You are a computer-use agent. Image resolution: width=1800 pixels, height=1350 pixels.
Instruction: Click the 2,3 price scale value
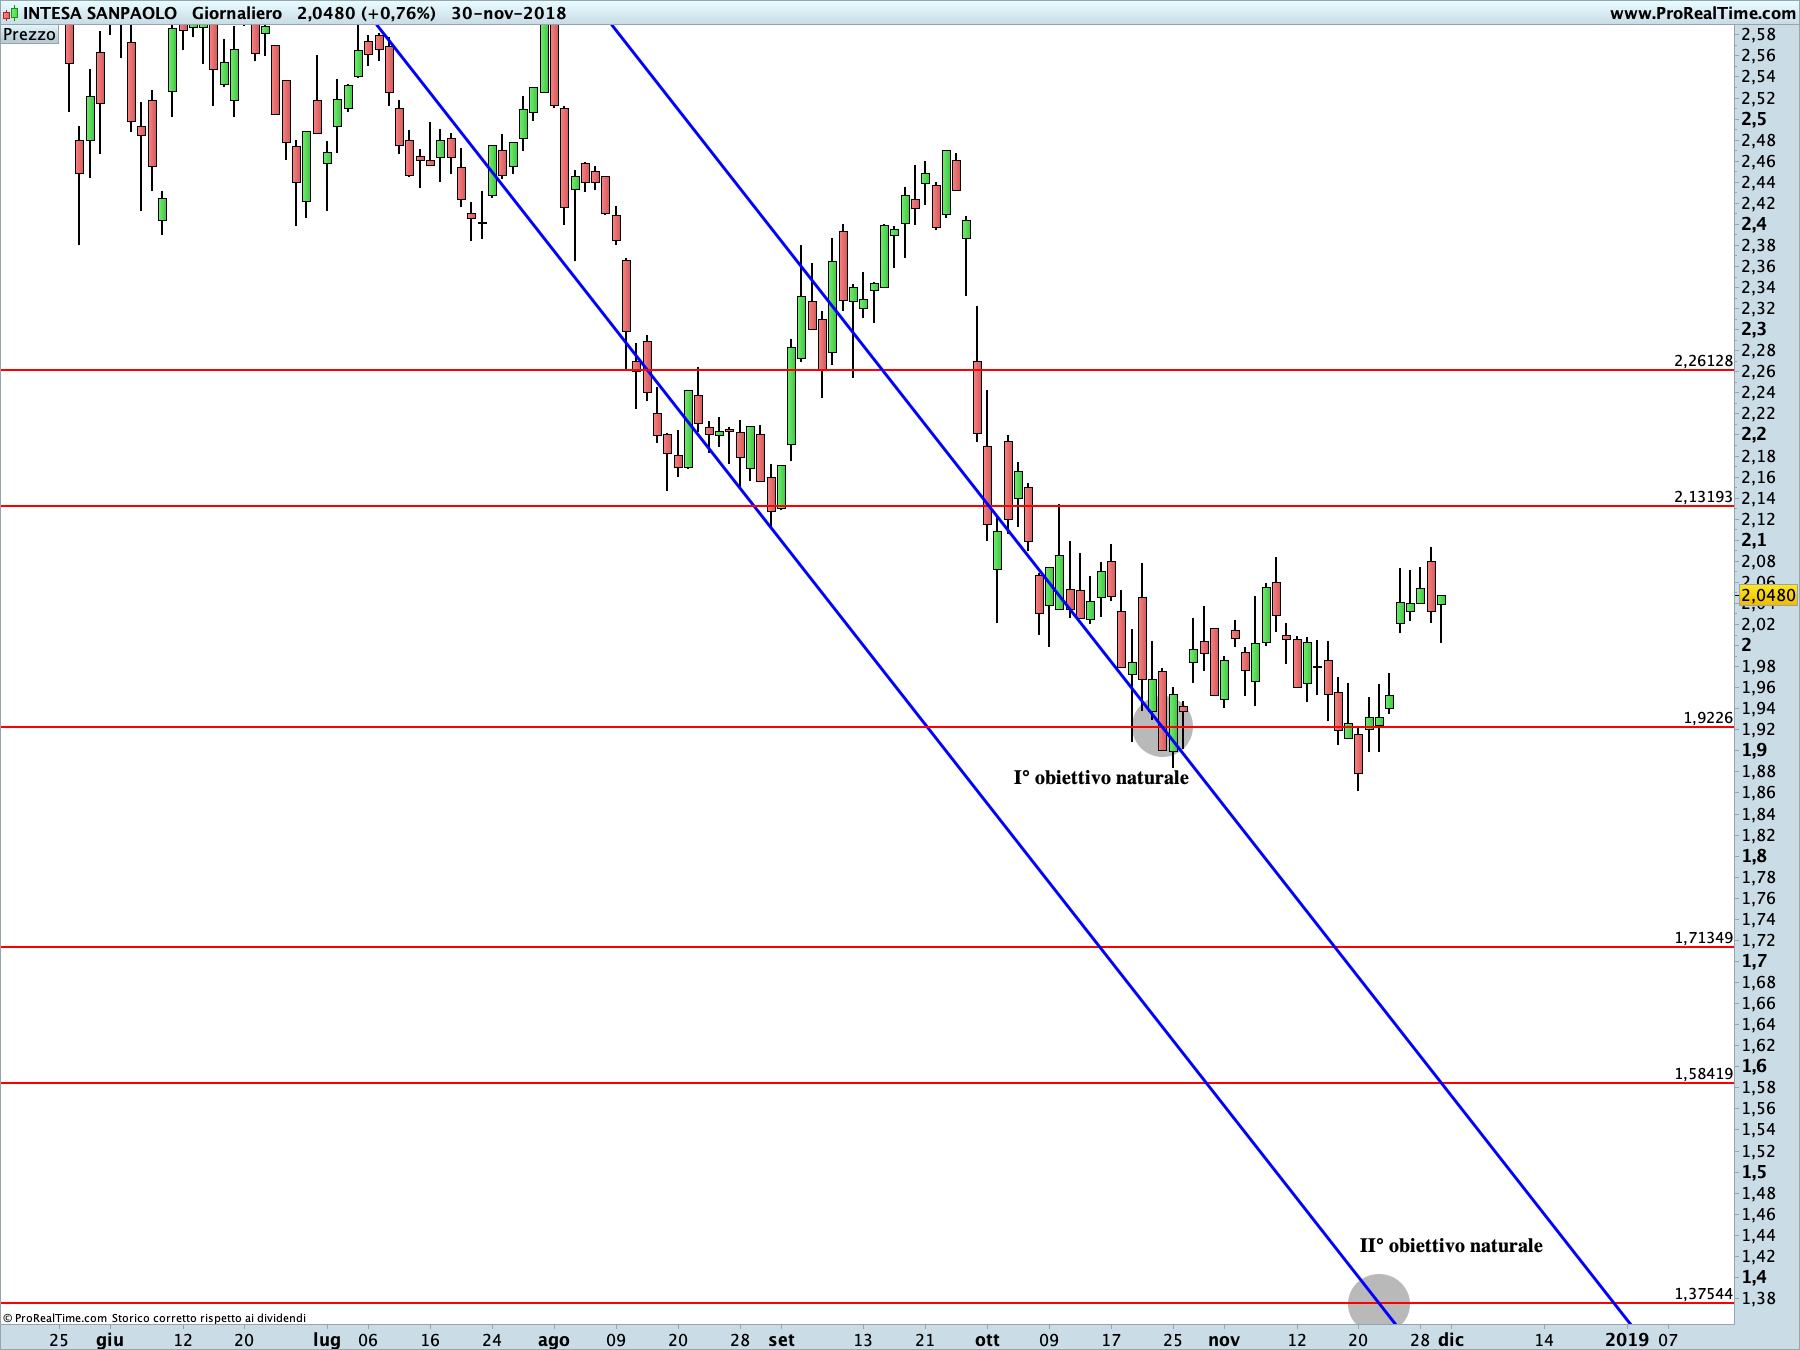(x=1754, y=329)
